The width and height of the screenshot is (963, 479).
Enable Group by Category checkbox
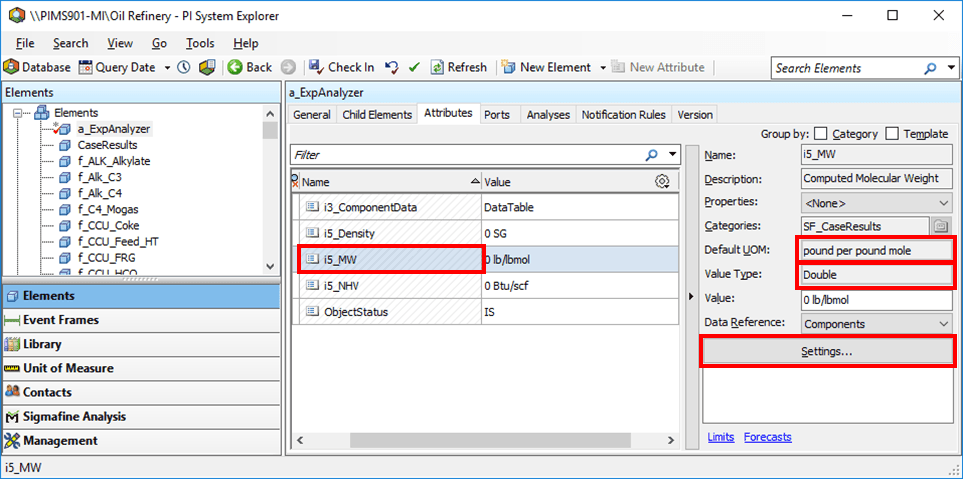click(x=821, y=134)
